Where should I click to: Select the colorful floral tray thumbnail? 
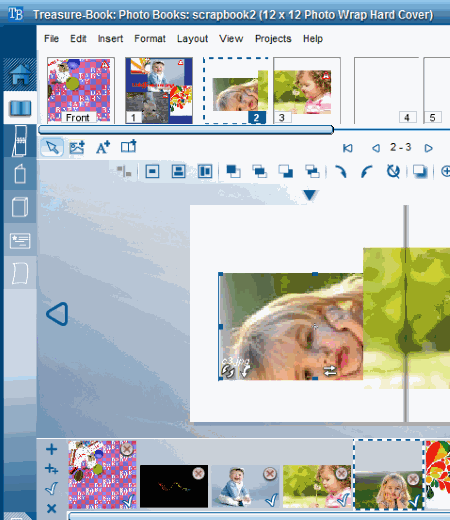coord(438,474)
